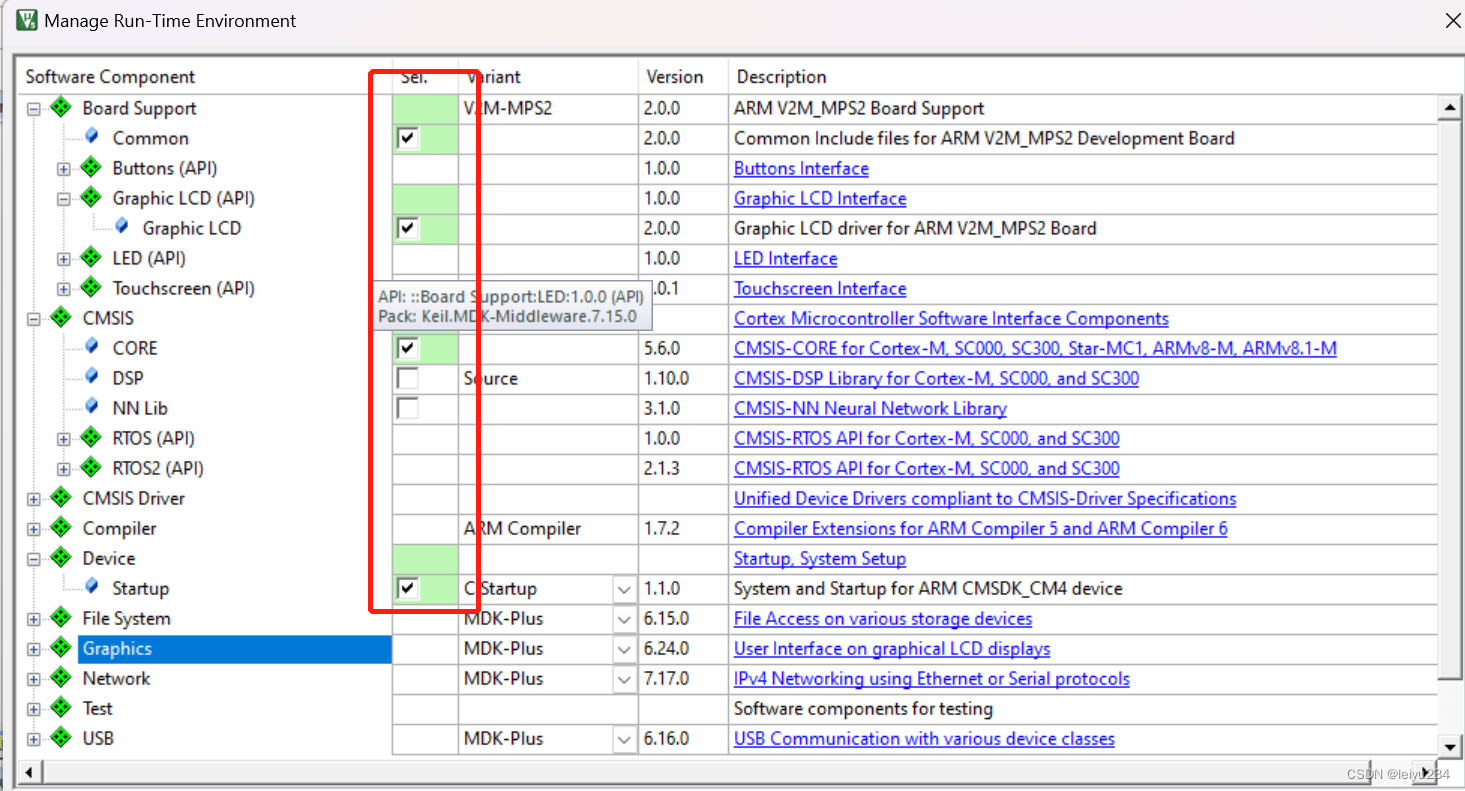The width and height of the screenshot is (1465, 791).
Task: Select the Network software component row
Action: tap(117, 678)
